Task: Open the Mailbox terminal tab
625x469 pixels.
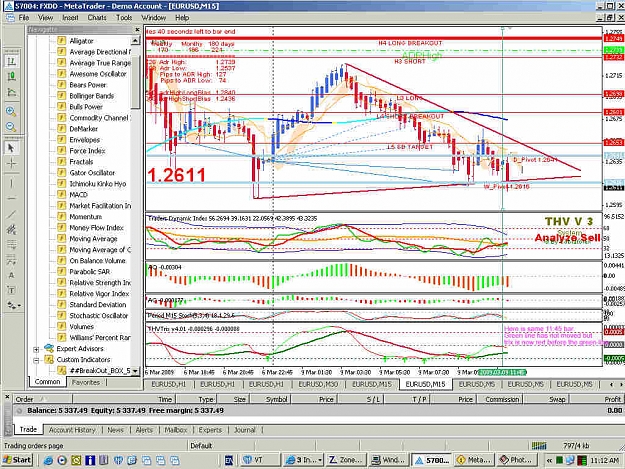Action: [176, 430]
